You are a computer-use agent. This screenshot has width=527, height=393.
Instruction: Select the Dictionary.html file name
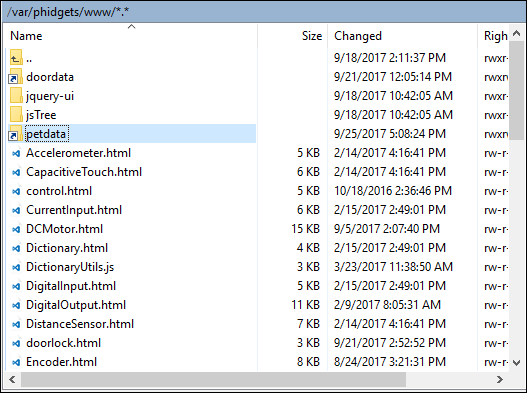point(67,248)
